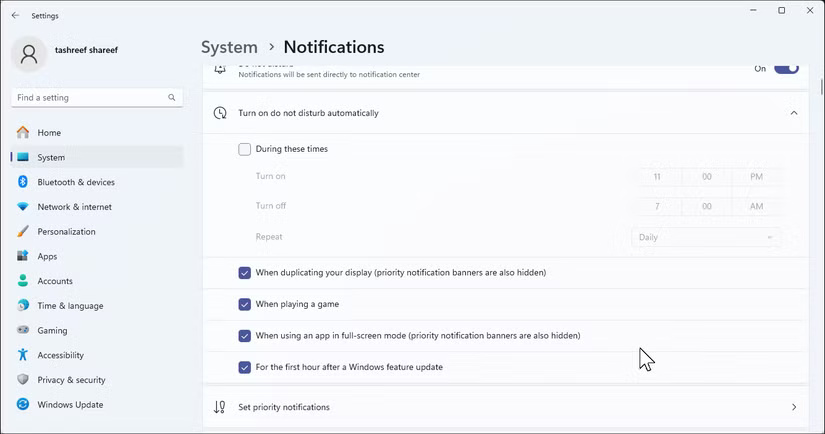825x434 pixels.
Task: Go to Time & language settings
Action: (x=70, y=306)
